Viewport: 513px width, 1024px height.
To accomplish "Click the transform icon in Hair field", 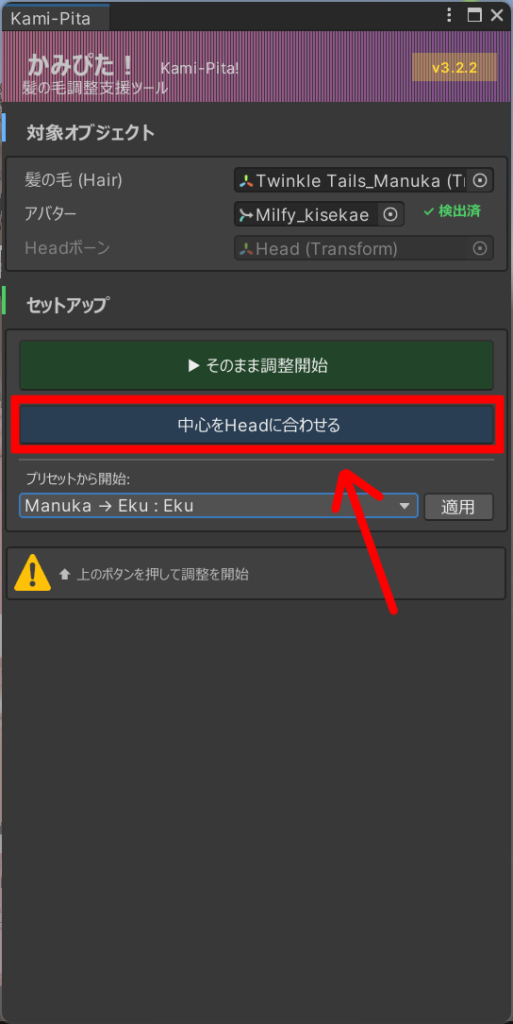I will tap(245, 181).
